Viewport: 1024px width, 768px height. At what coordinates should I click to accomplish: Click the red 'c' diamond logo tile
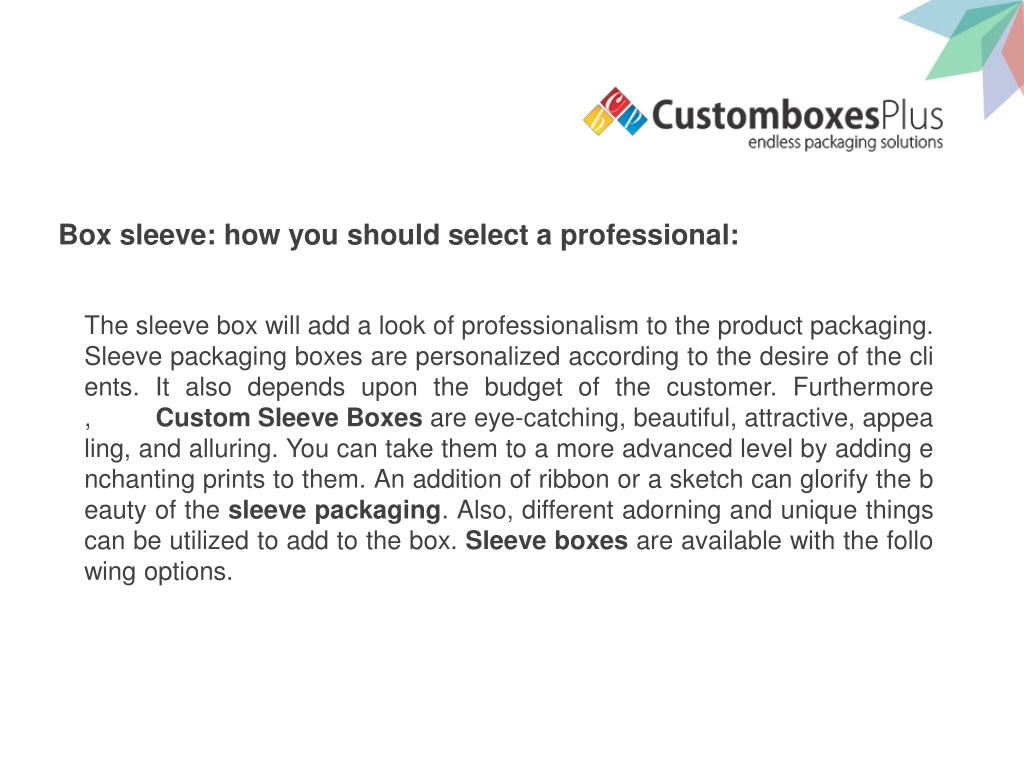click(x=614, y=101)
